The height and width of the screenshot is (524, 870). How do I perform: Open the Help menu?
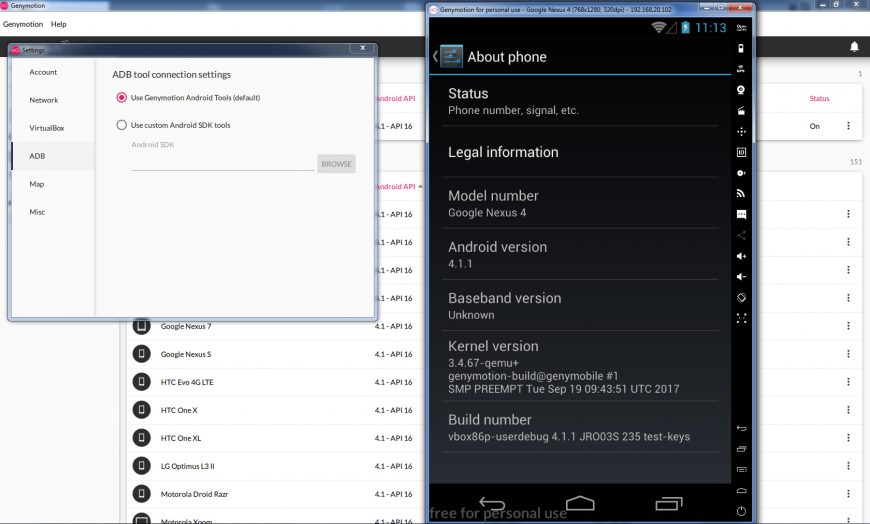[x=59, y=23]
